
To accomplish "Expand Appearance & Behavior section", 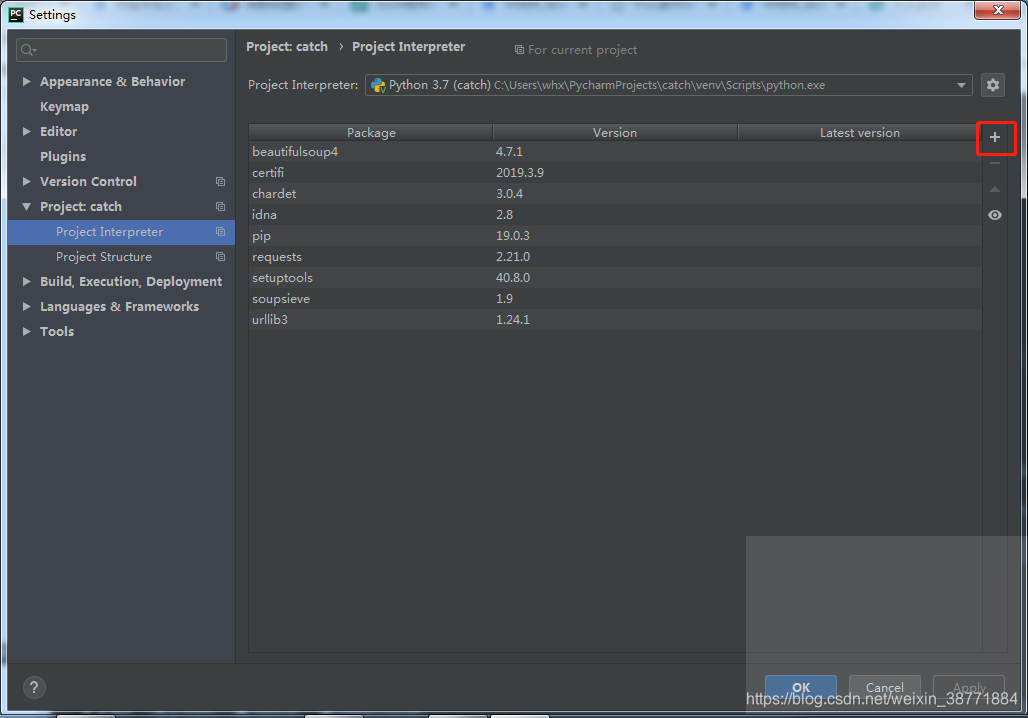I will (27, 81).
